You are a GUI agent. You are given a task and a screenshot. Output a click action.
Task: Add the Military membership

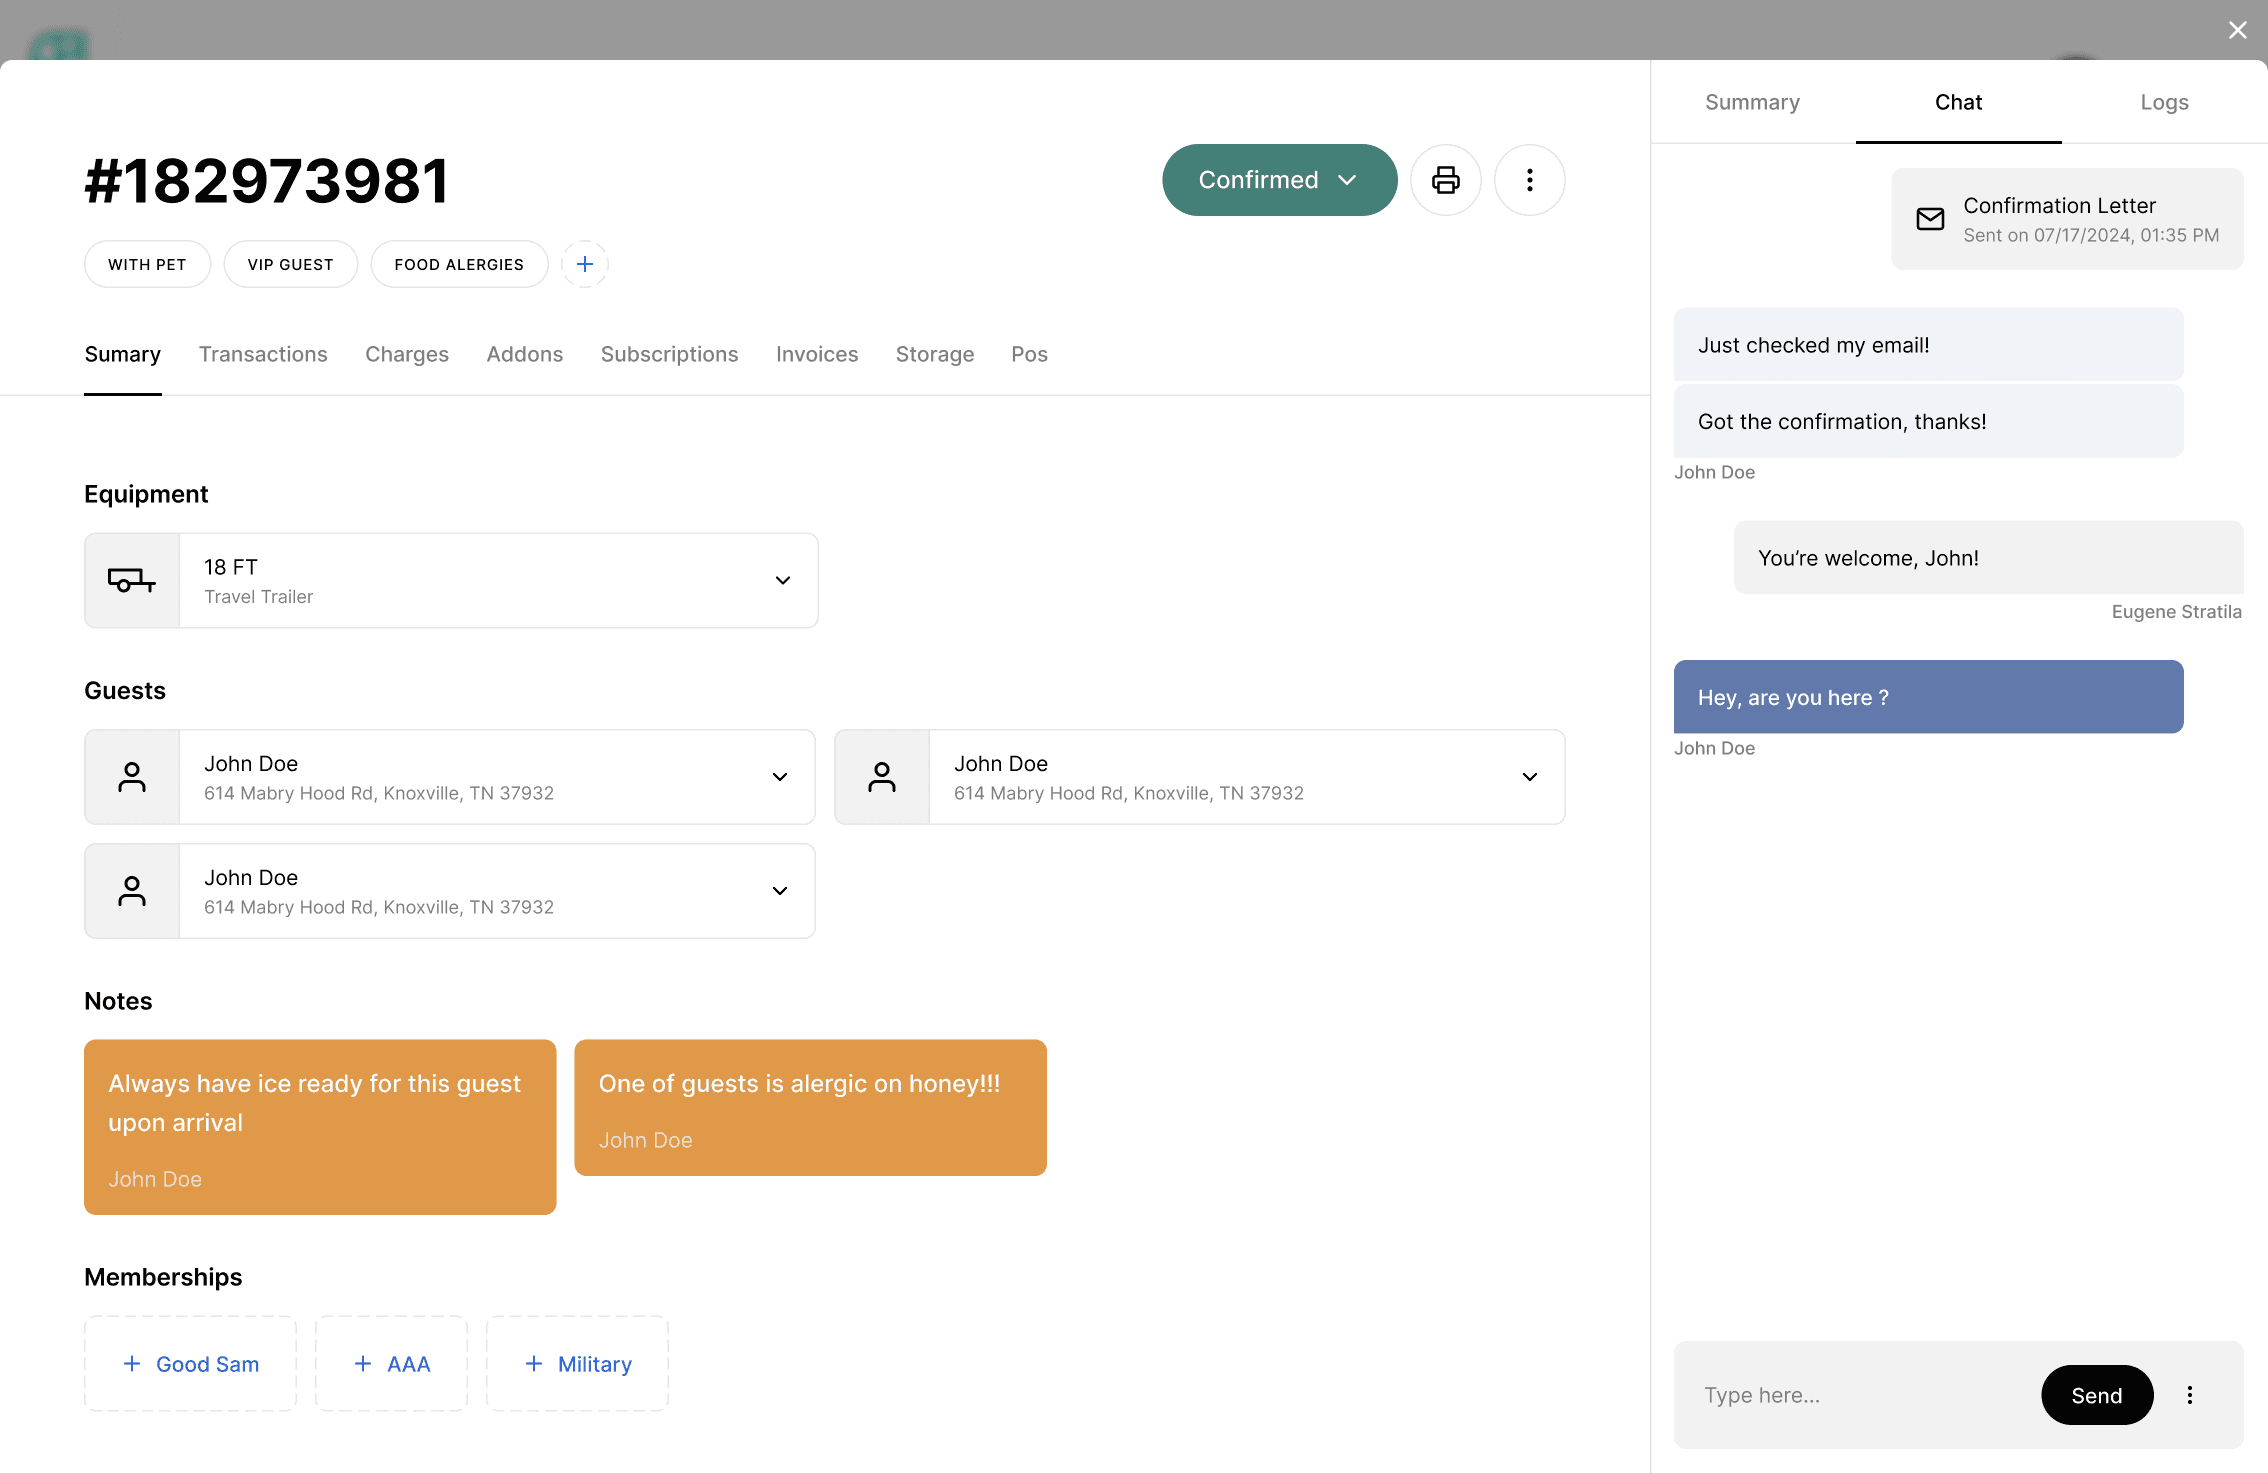click(578, 1364)
